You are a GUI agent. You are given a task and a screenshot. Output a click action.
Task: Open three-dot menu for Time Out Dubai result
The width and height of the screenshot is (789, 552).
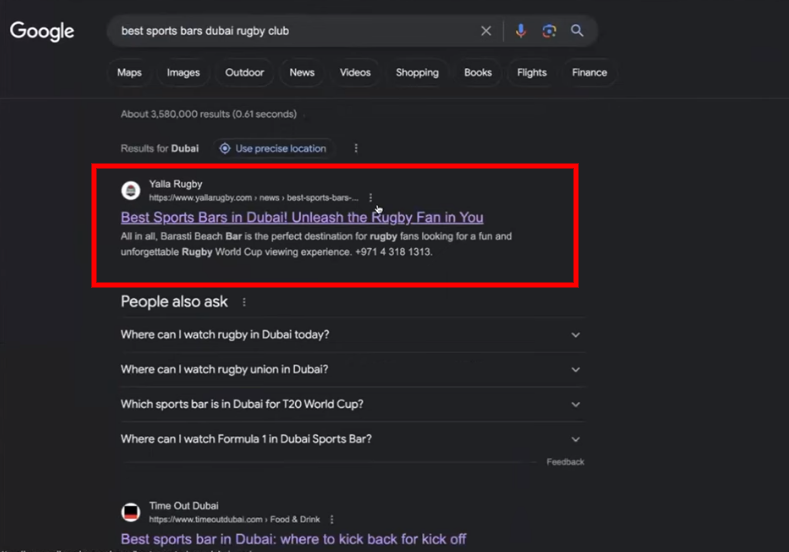[332, 520]
